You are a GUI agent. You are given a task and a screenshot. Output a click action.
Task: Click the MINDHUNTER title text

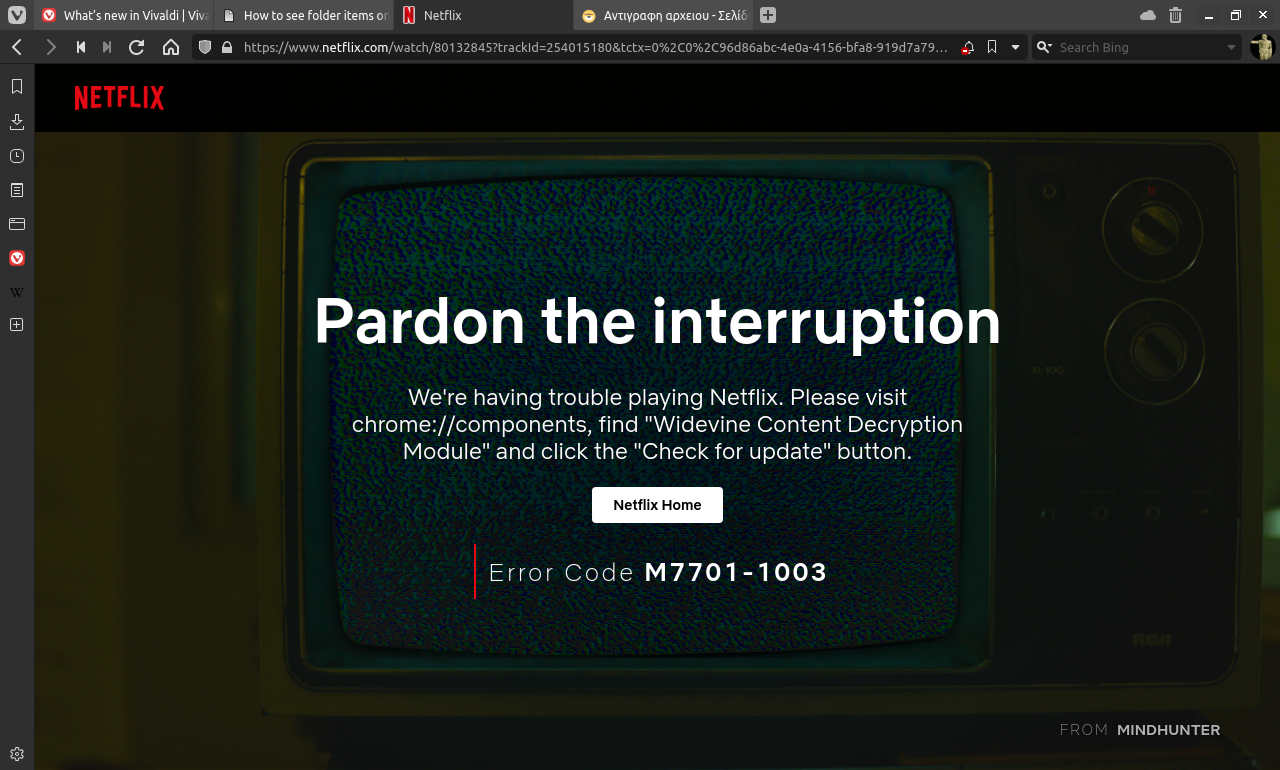tap(1169, 730)
